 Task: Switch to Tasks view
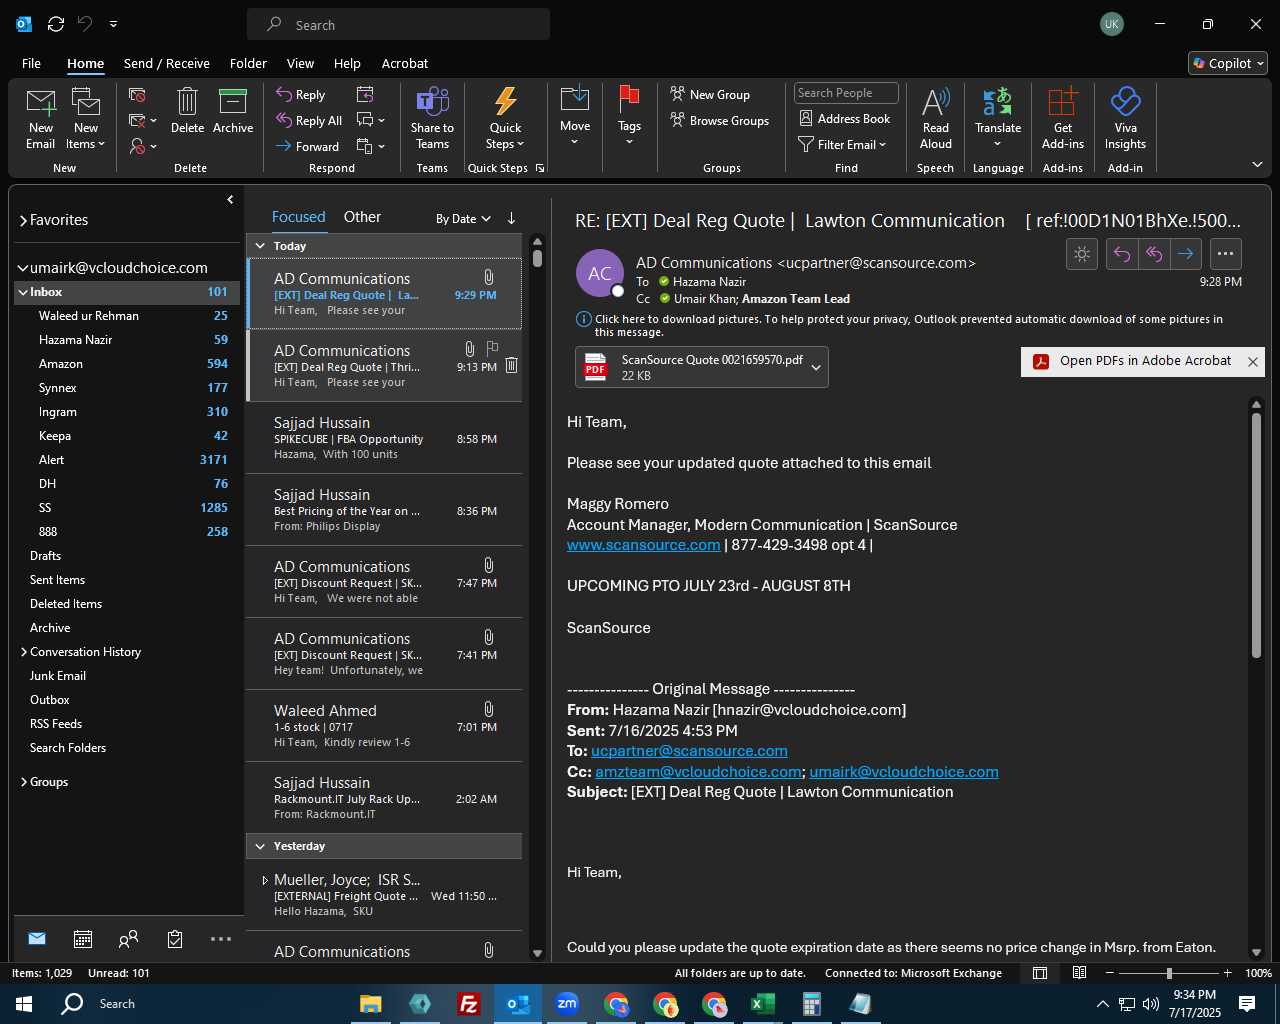[175, 939]
